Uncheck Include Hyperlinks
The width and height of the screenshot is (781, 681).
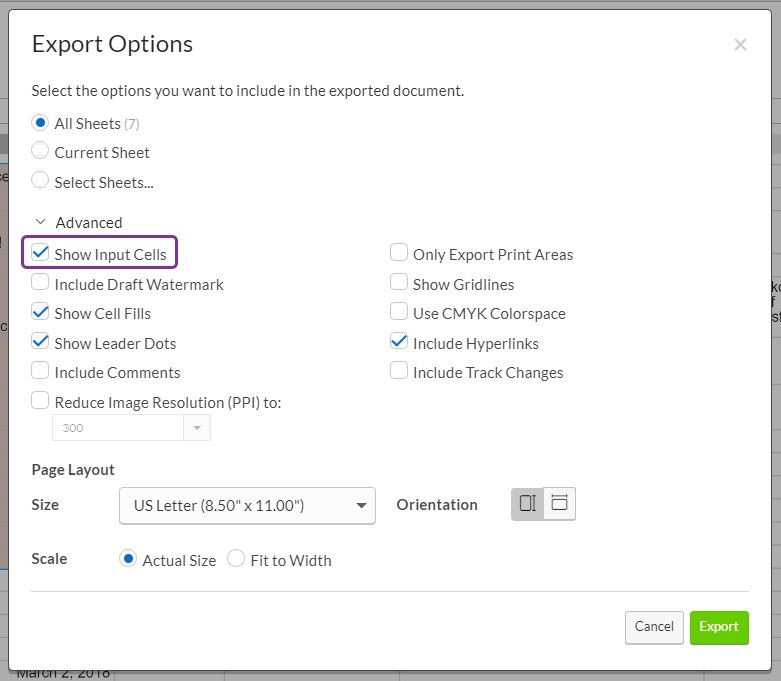pos(399,343)
